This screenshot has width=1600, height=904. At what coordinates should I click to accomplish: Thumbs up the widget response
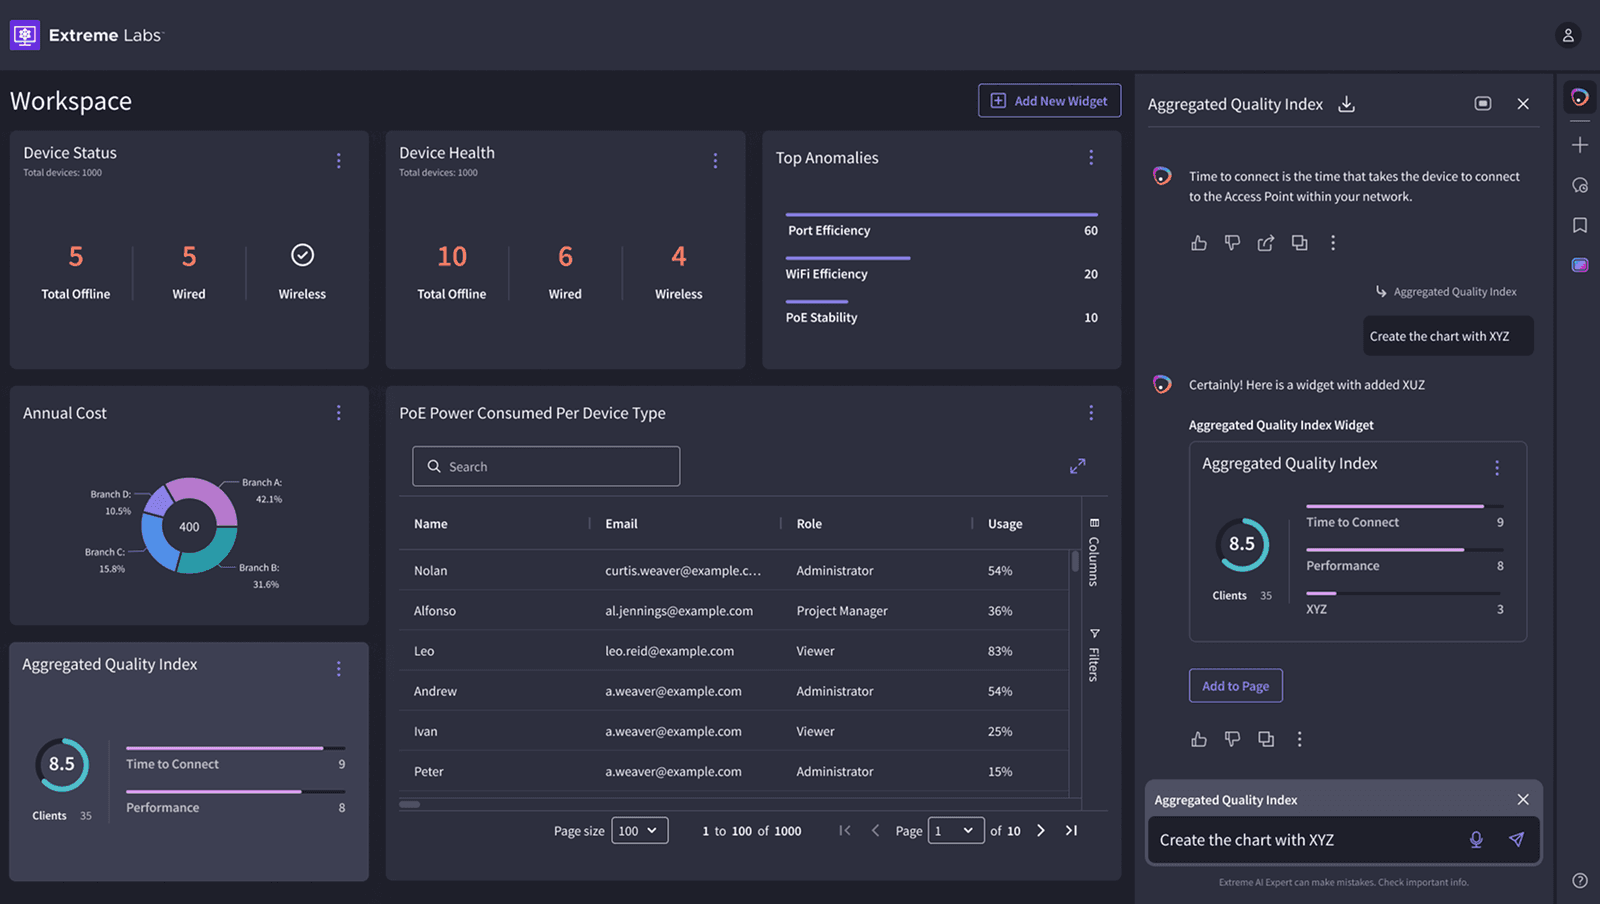[x=1199, y=739]
